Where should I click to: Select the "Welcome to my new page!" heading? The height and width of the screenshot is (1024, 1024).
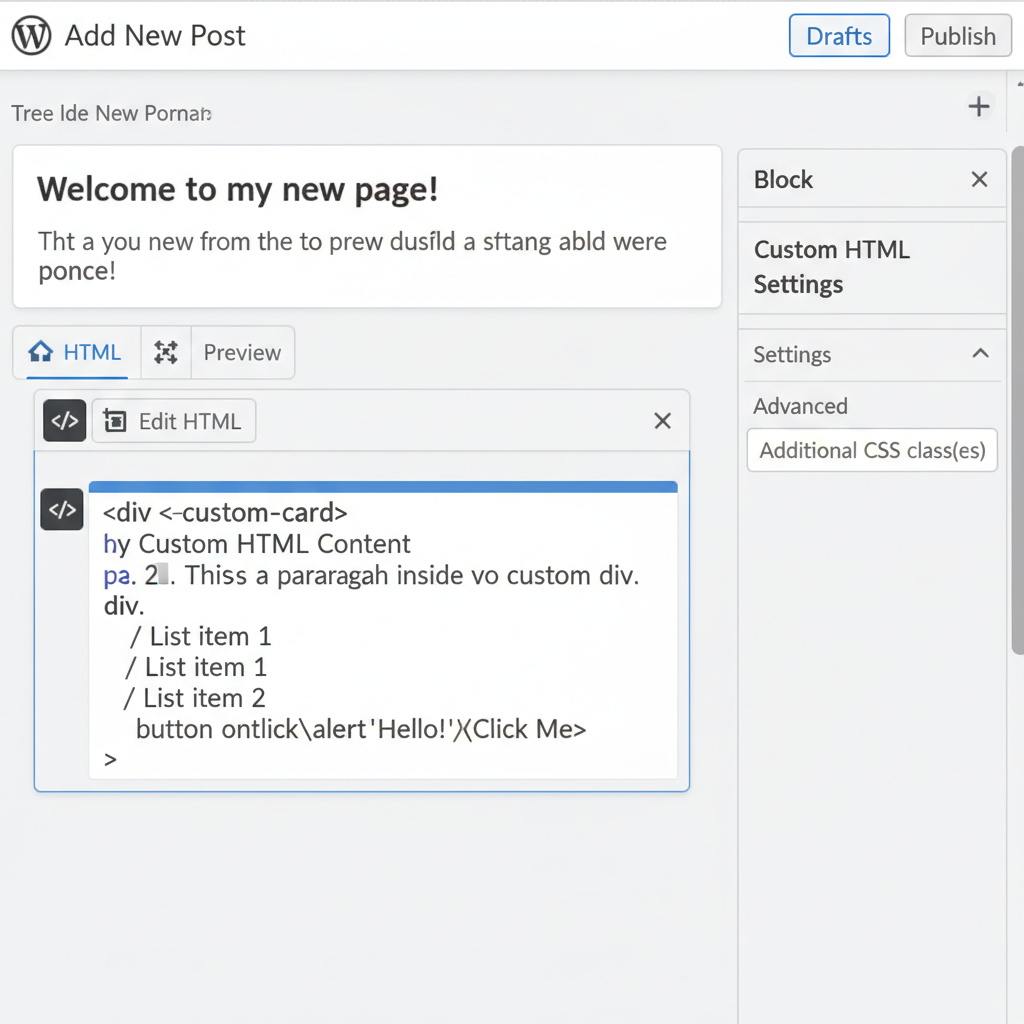[x=237, y=189]
